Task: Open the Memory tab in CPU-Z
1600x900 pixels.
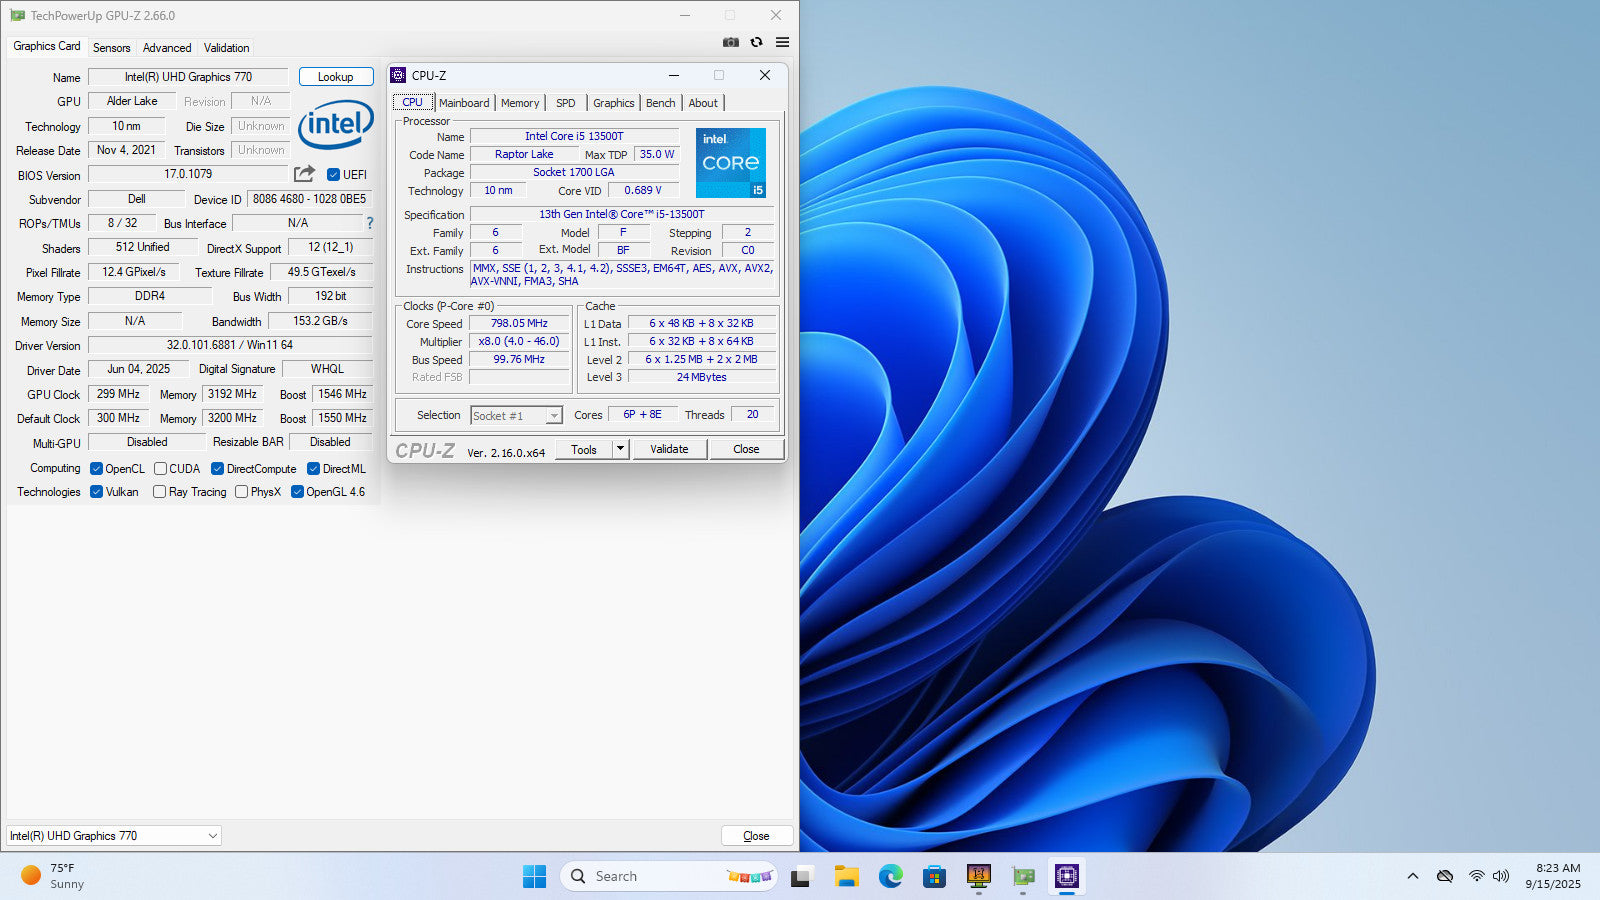Action: pos(520,103)
